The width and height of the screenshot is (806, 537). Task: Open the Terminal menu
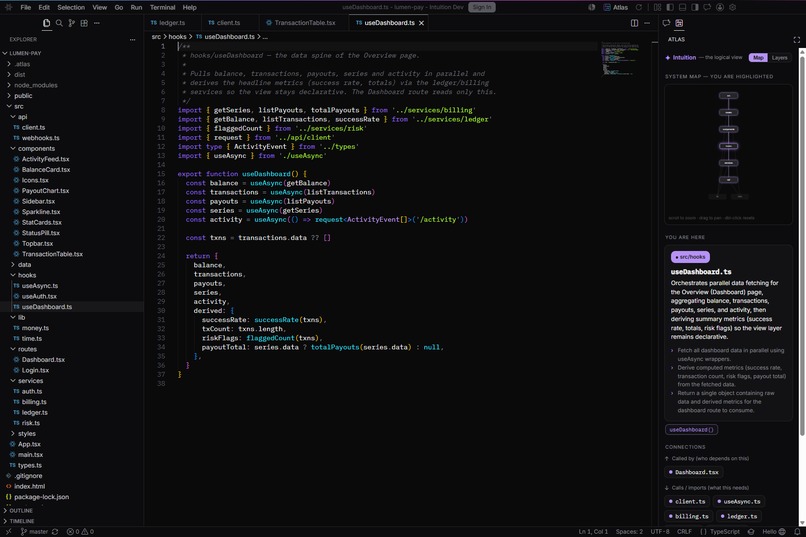162,7
